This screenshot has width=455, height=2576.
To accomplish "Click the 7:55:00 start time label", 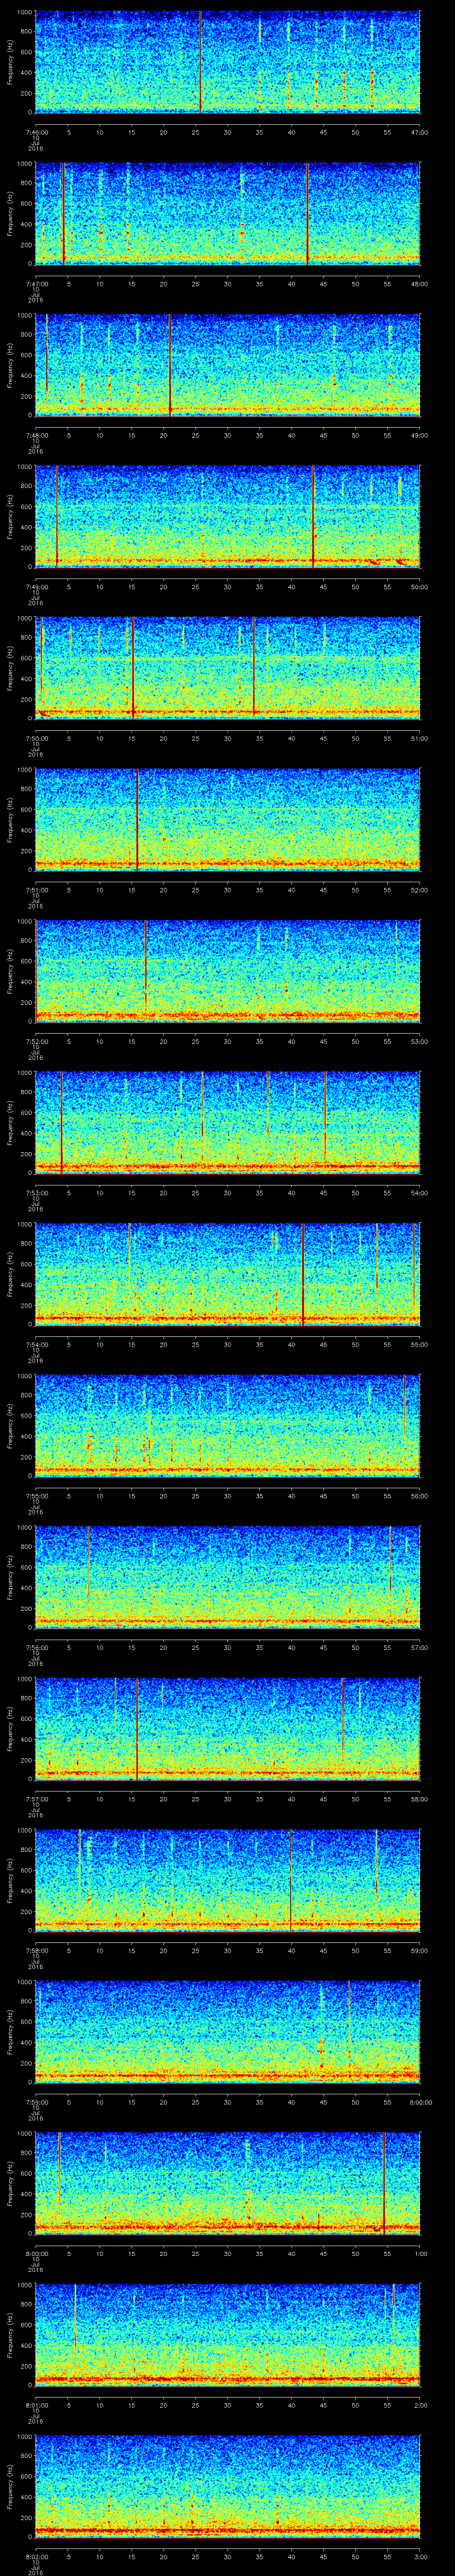I will click(36, 1495).
